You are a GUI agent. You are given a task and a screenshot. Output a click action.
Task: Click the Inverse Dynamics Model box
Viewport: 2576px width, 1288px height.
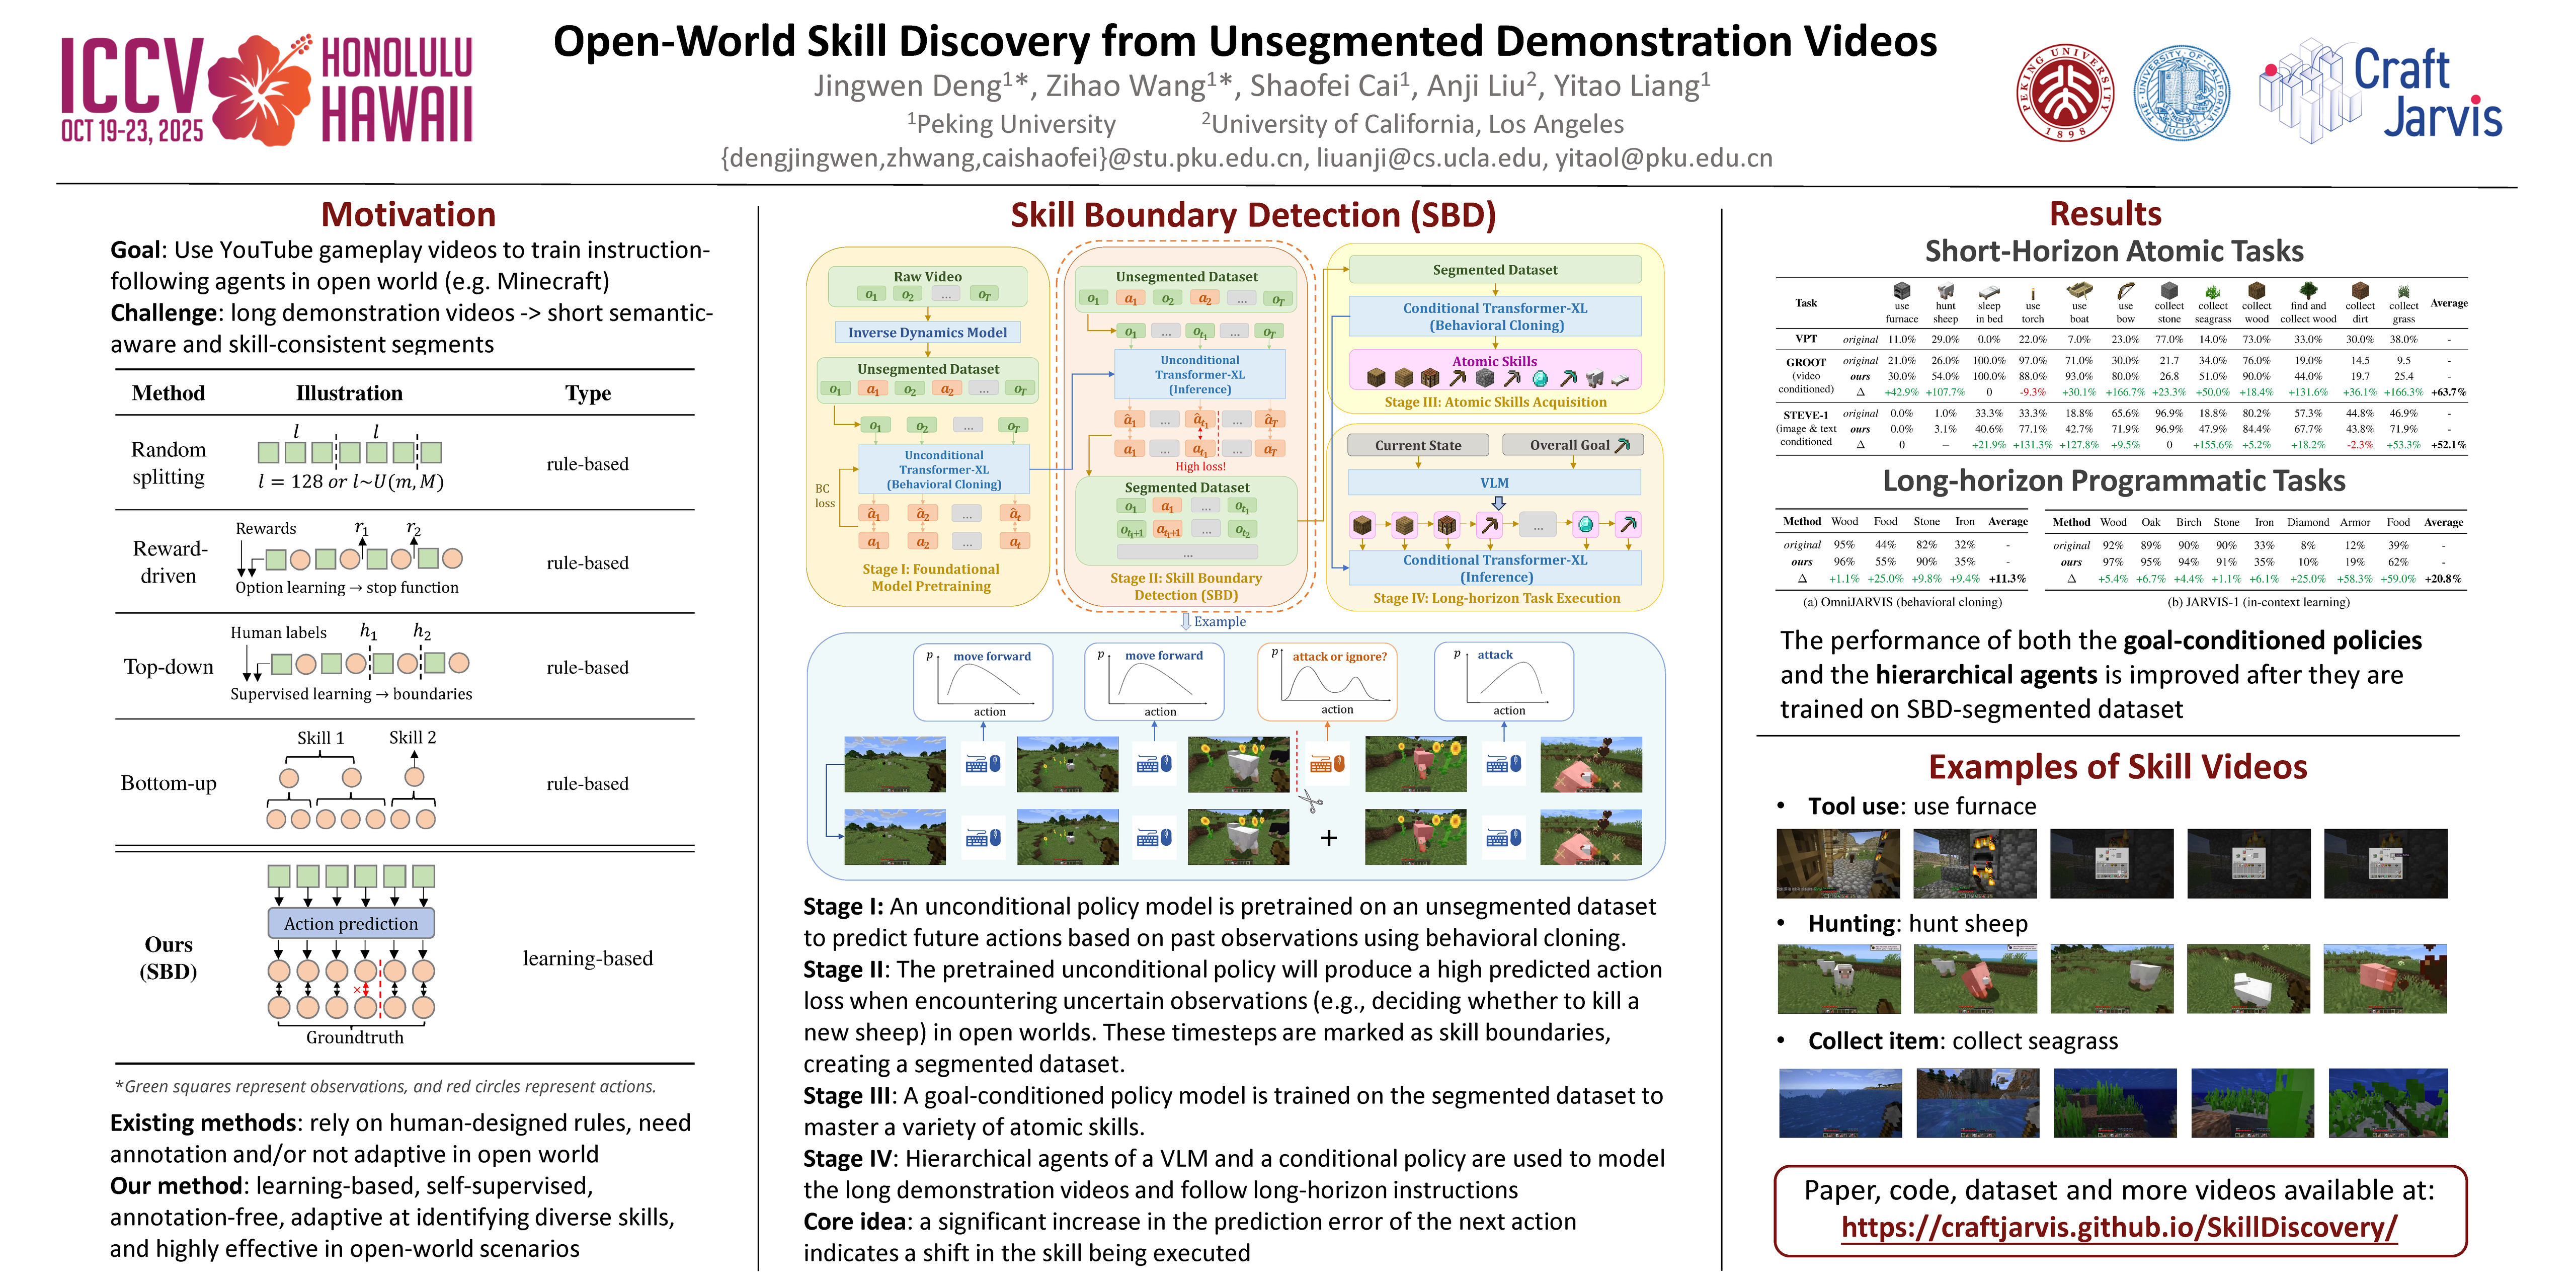(927, 332)
